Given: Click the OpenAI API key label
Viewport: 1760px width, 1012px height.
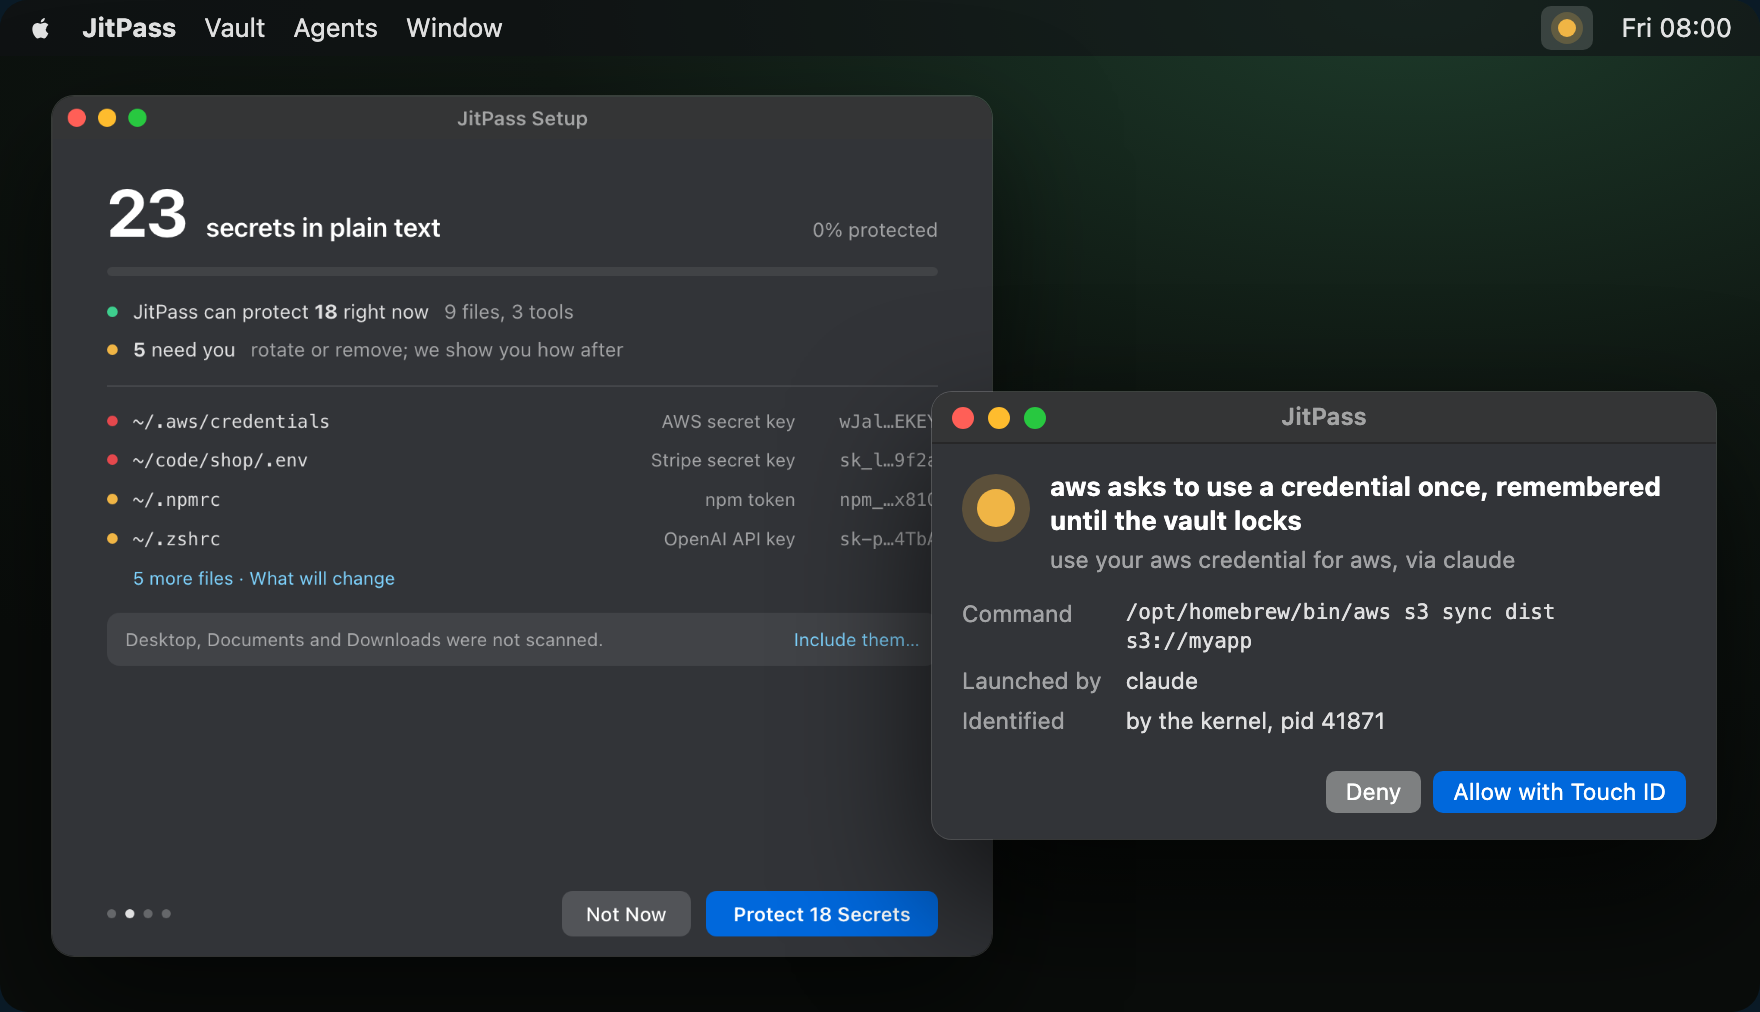Looking at the screenshot, I should point(730,539).
